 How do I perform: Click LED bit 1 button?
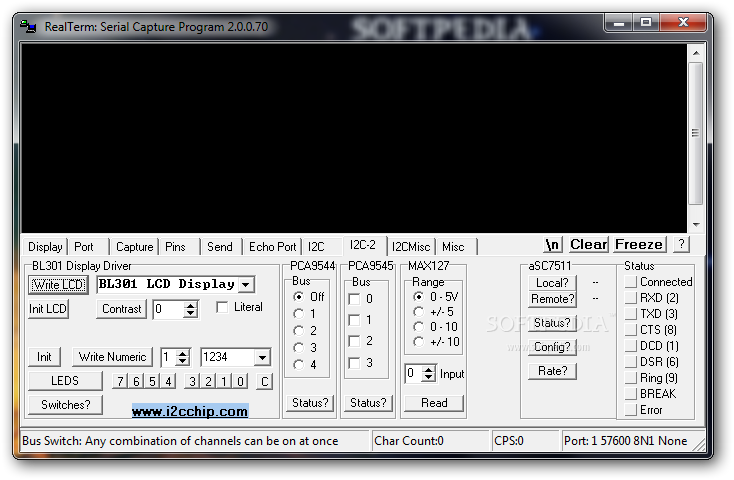coord(224,382)
